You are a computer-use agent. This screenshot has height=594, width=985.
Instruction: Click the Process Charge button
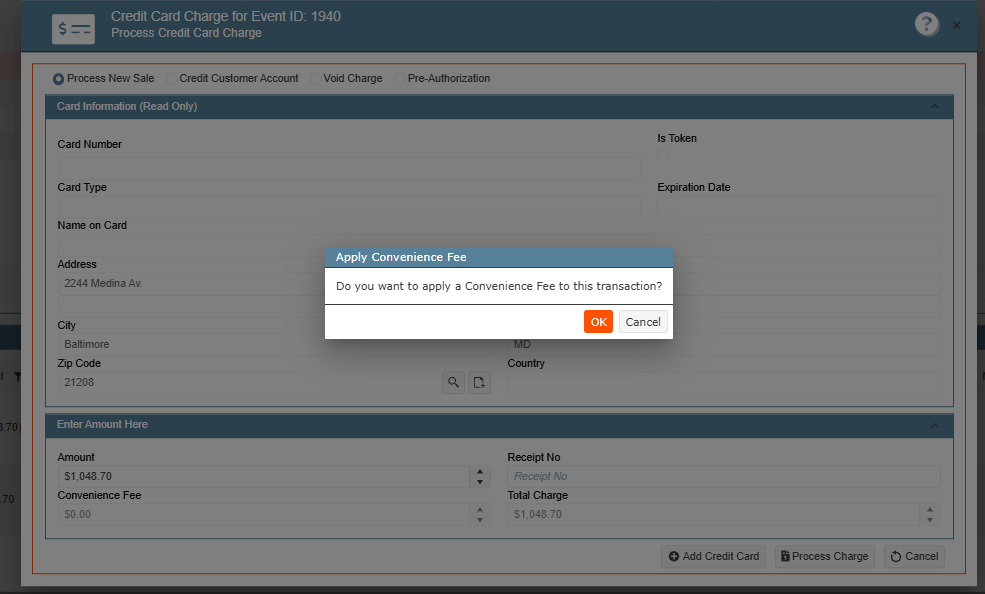pos(825,556)
